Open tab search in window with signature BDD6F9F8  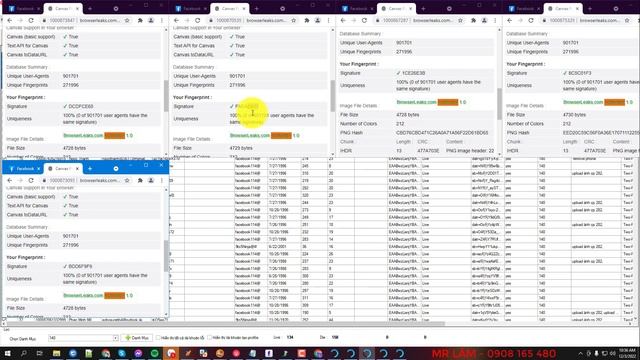(116, 169)
